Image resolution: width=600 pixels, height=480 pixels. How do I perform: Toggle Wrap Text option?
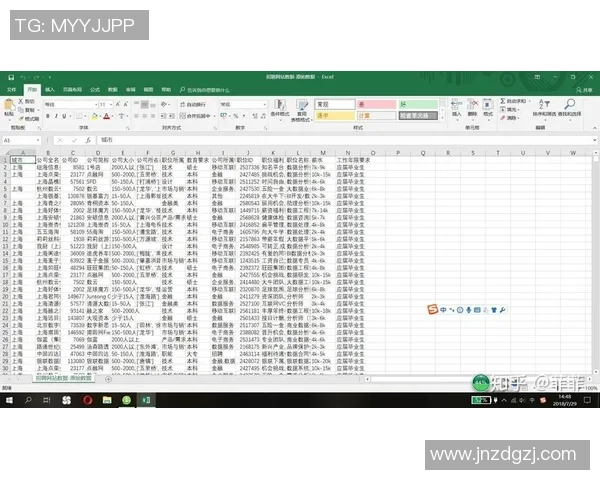(193, 104)
